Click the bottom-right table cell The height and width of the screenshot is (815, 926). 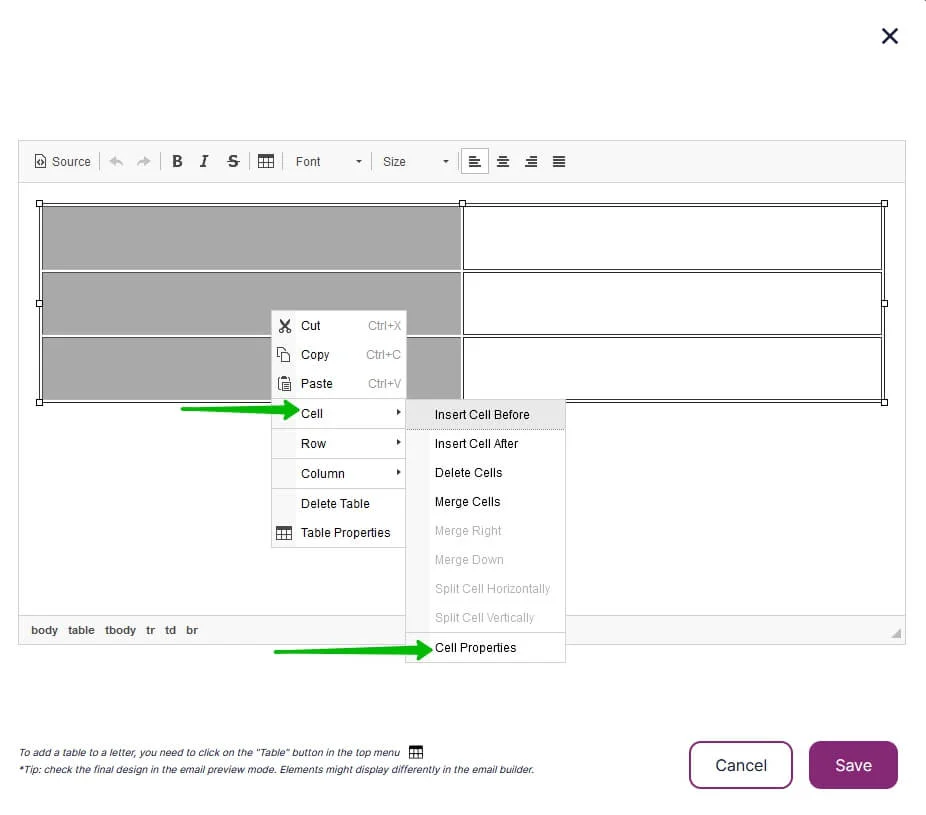pyautogui.click(x=672, y=369)
